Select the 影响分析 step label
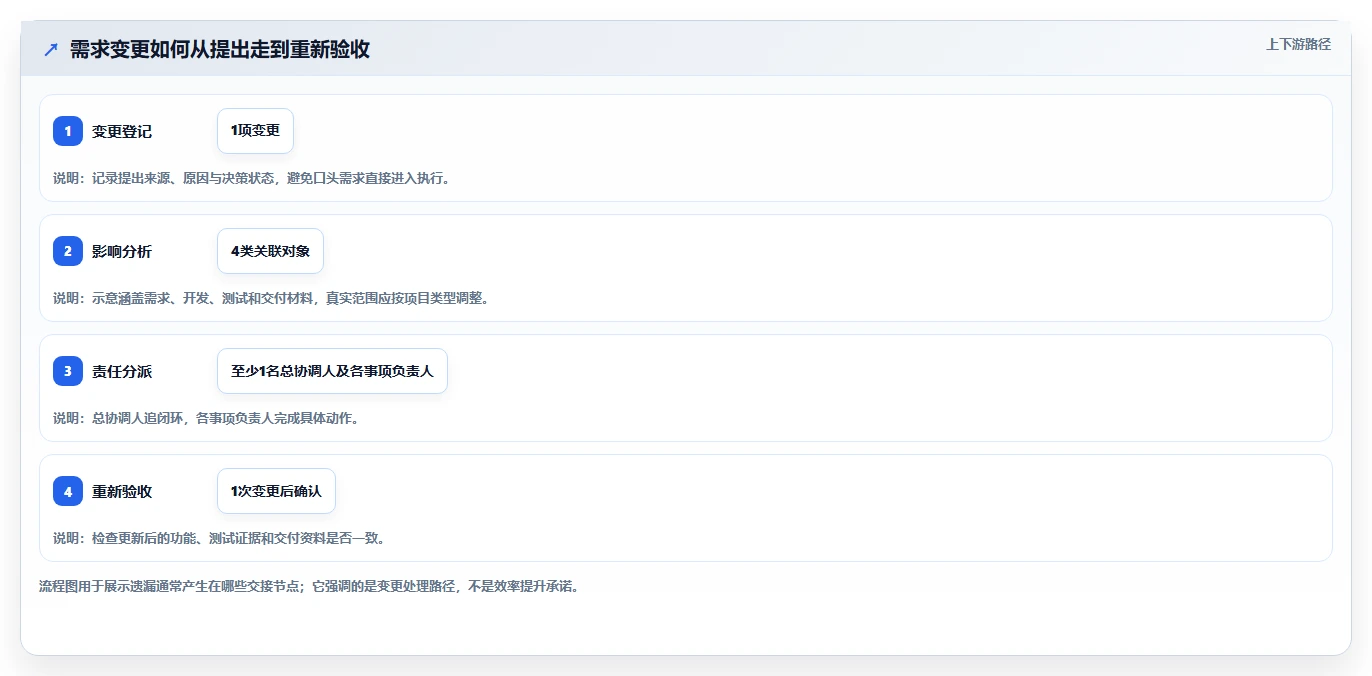Viewport: 1372px width, 676px height. (x=122, y=251)
